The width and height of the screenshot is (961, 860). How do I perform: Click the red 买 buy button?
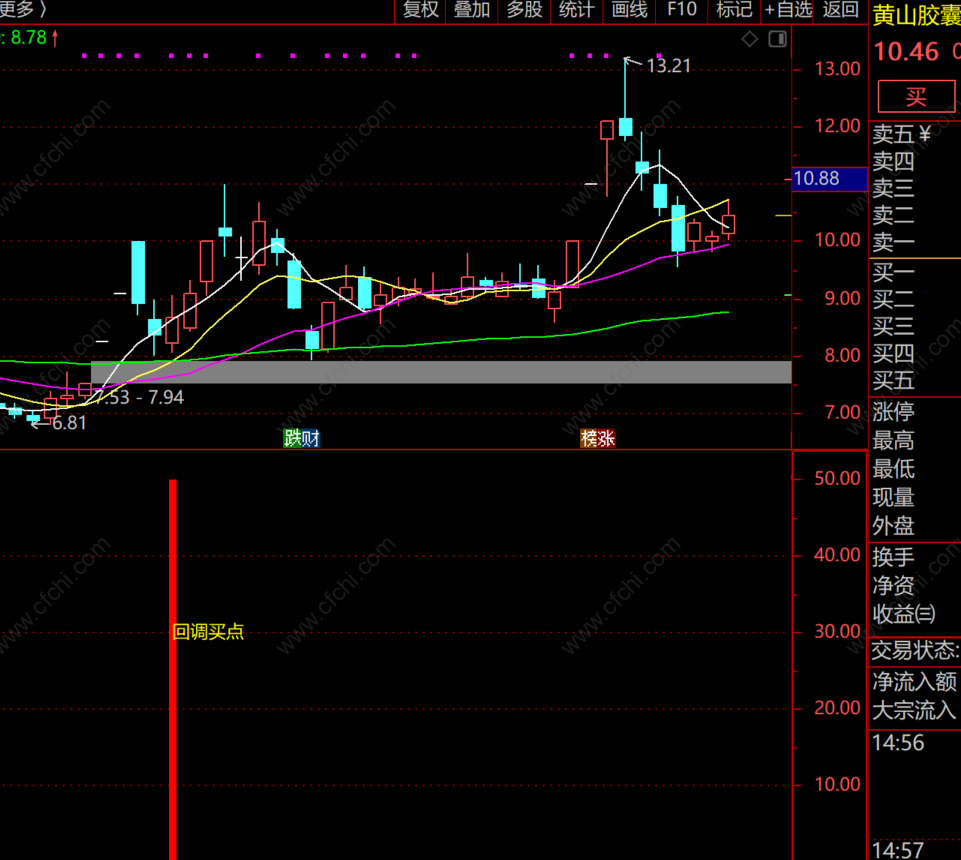point(916,97)
